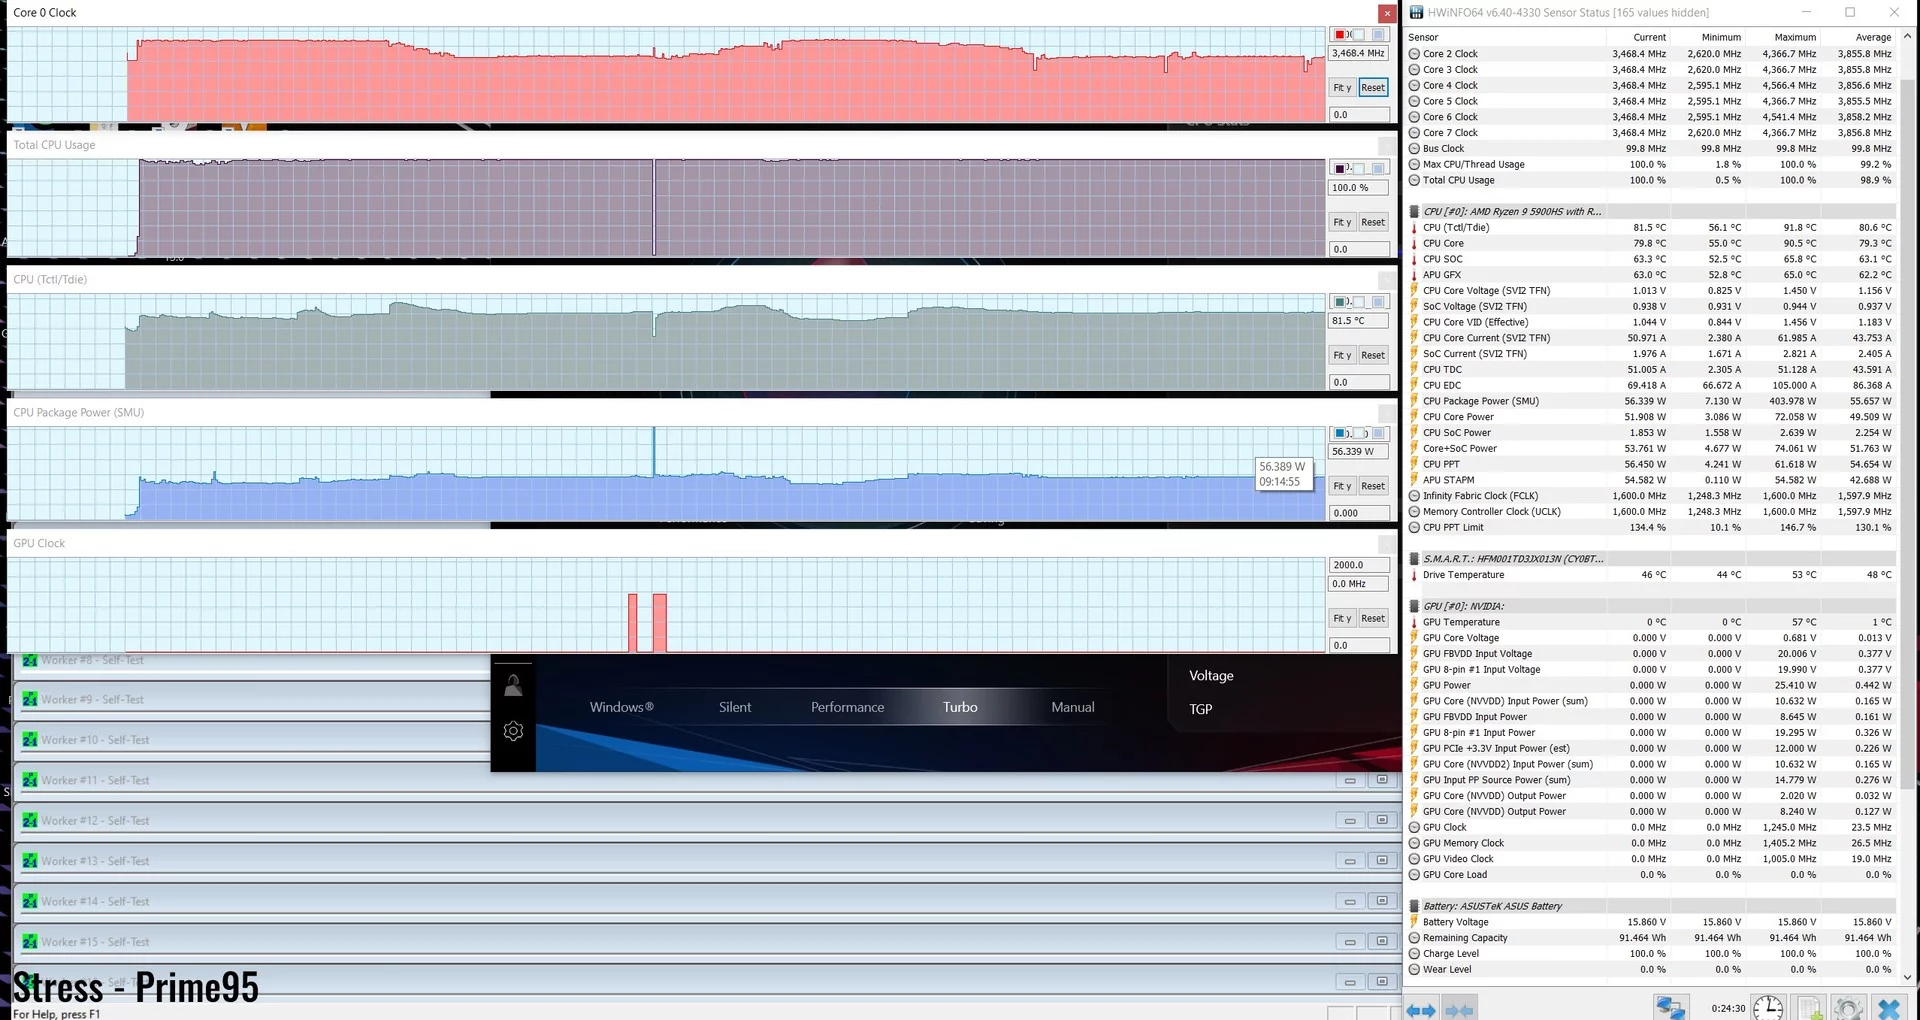Click Fit y in CPU Package Power graph
The width and height of the screenshot is (1920, 1020).
pos(1342,486)
